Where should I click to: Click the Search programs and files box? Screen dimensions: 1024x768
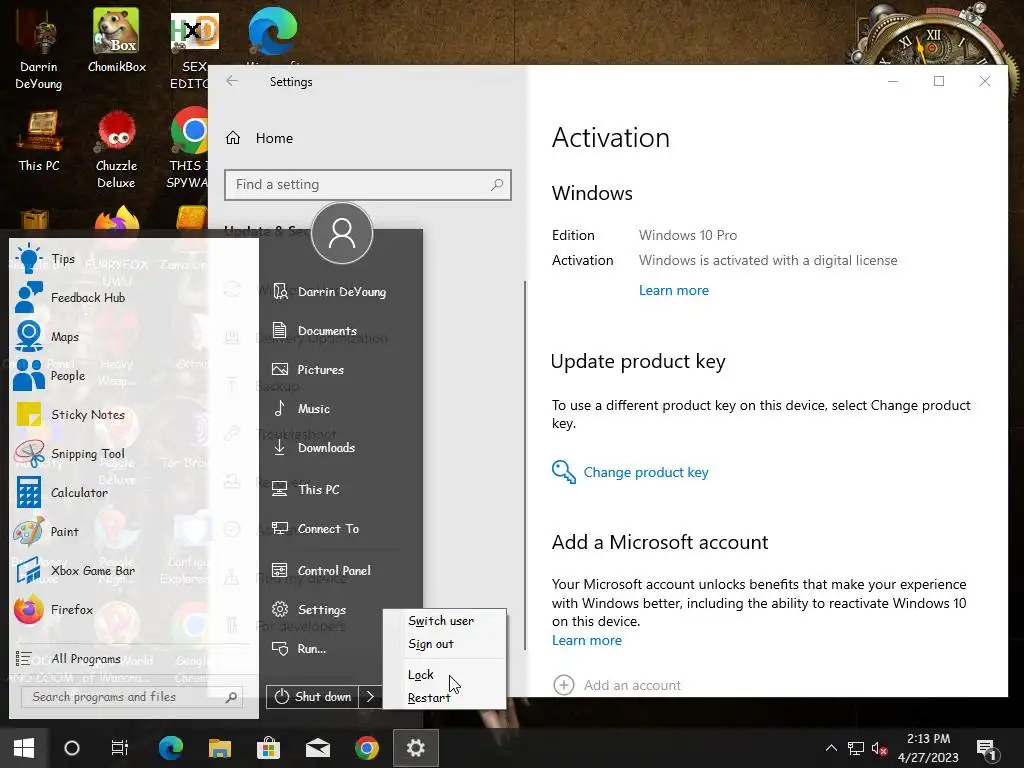[x=132, y=697]
